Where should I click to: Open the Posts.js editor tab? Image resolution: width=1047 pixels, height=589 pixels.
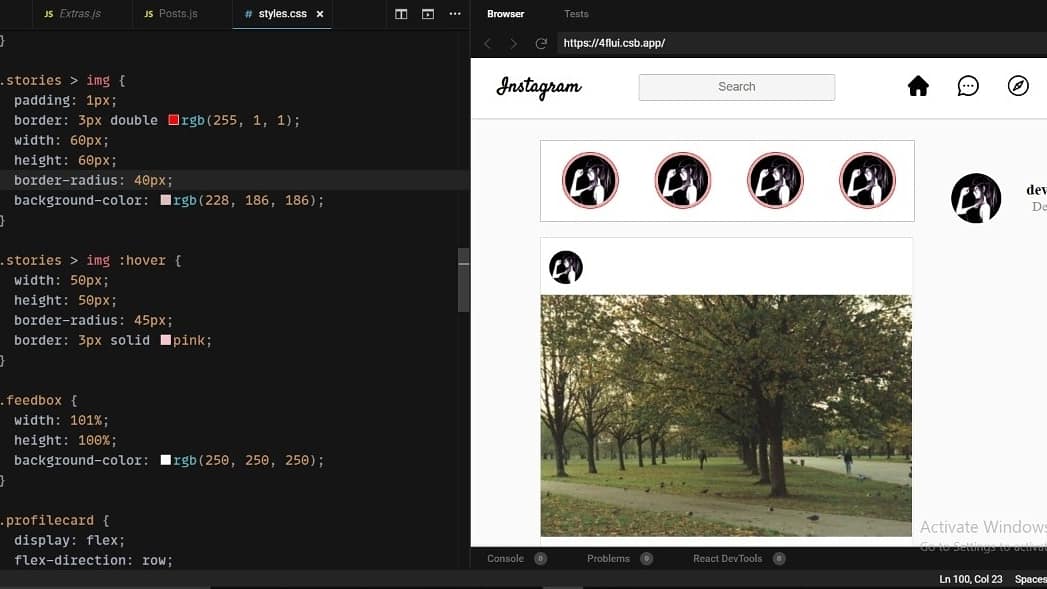(171, 13)
